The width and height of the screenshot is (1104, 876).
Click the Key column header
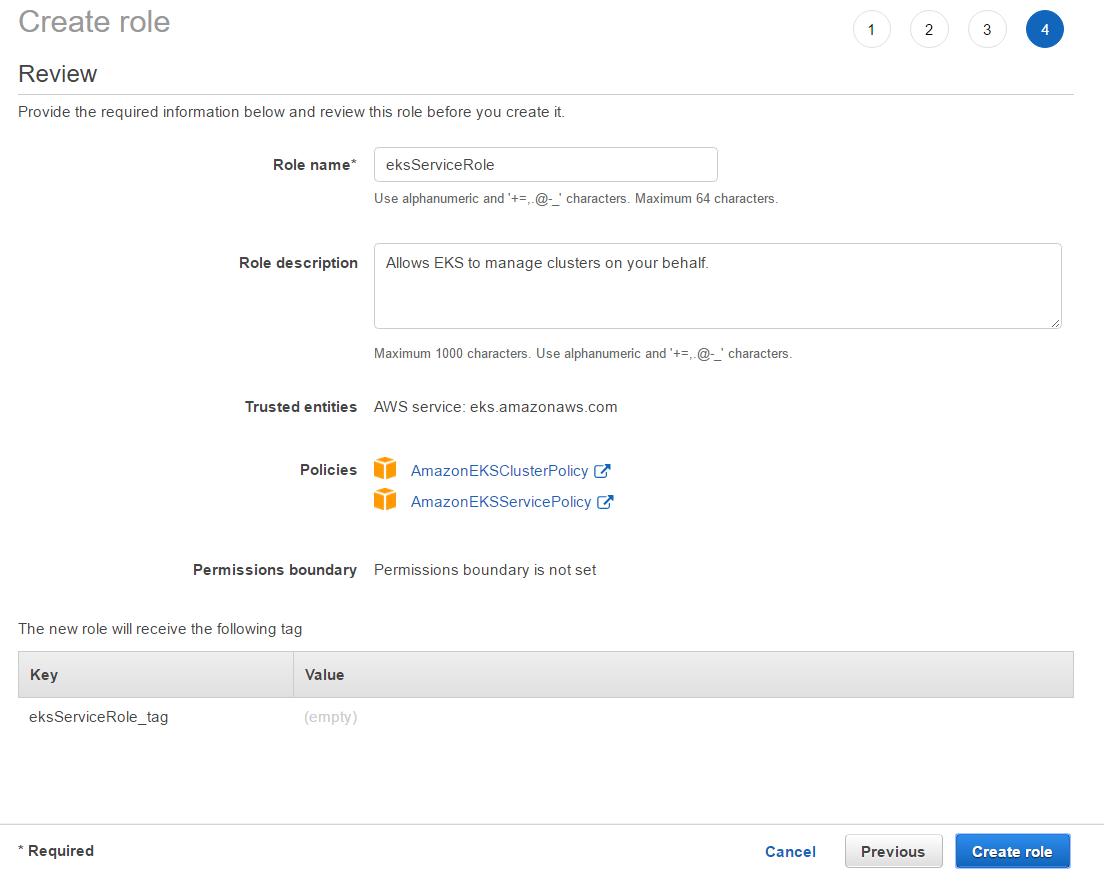(156, 675)
